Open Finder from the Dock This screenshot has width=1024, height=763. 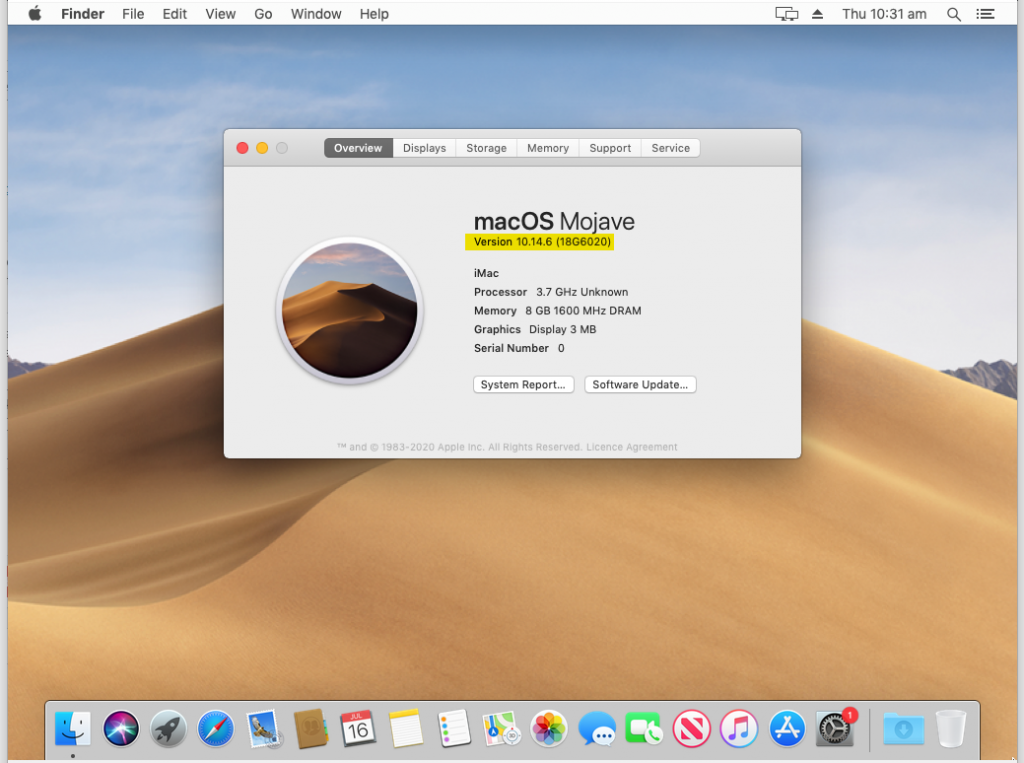(x=72, y=728)
